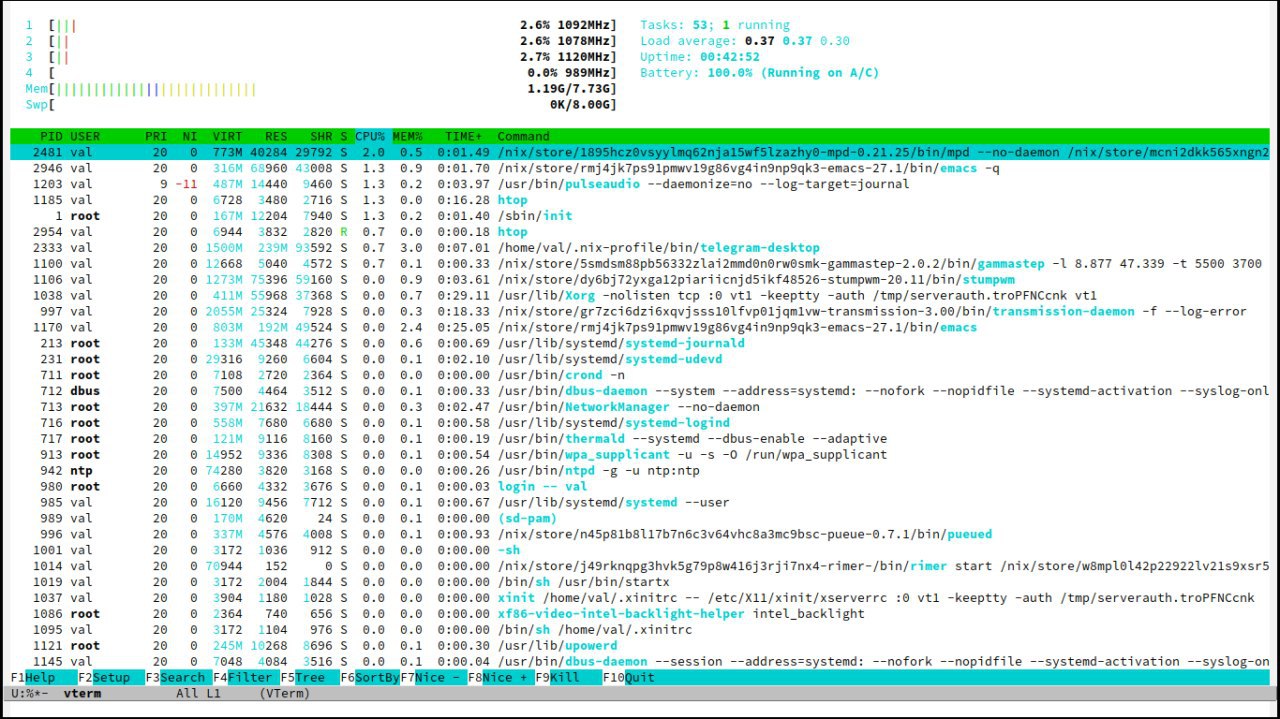
Task: Select the mpd process row, PID 2481
Action: (x=640, y=152)
